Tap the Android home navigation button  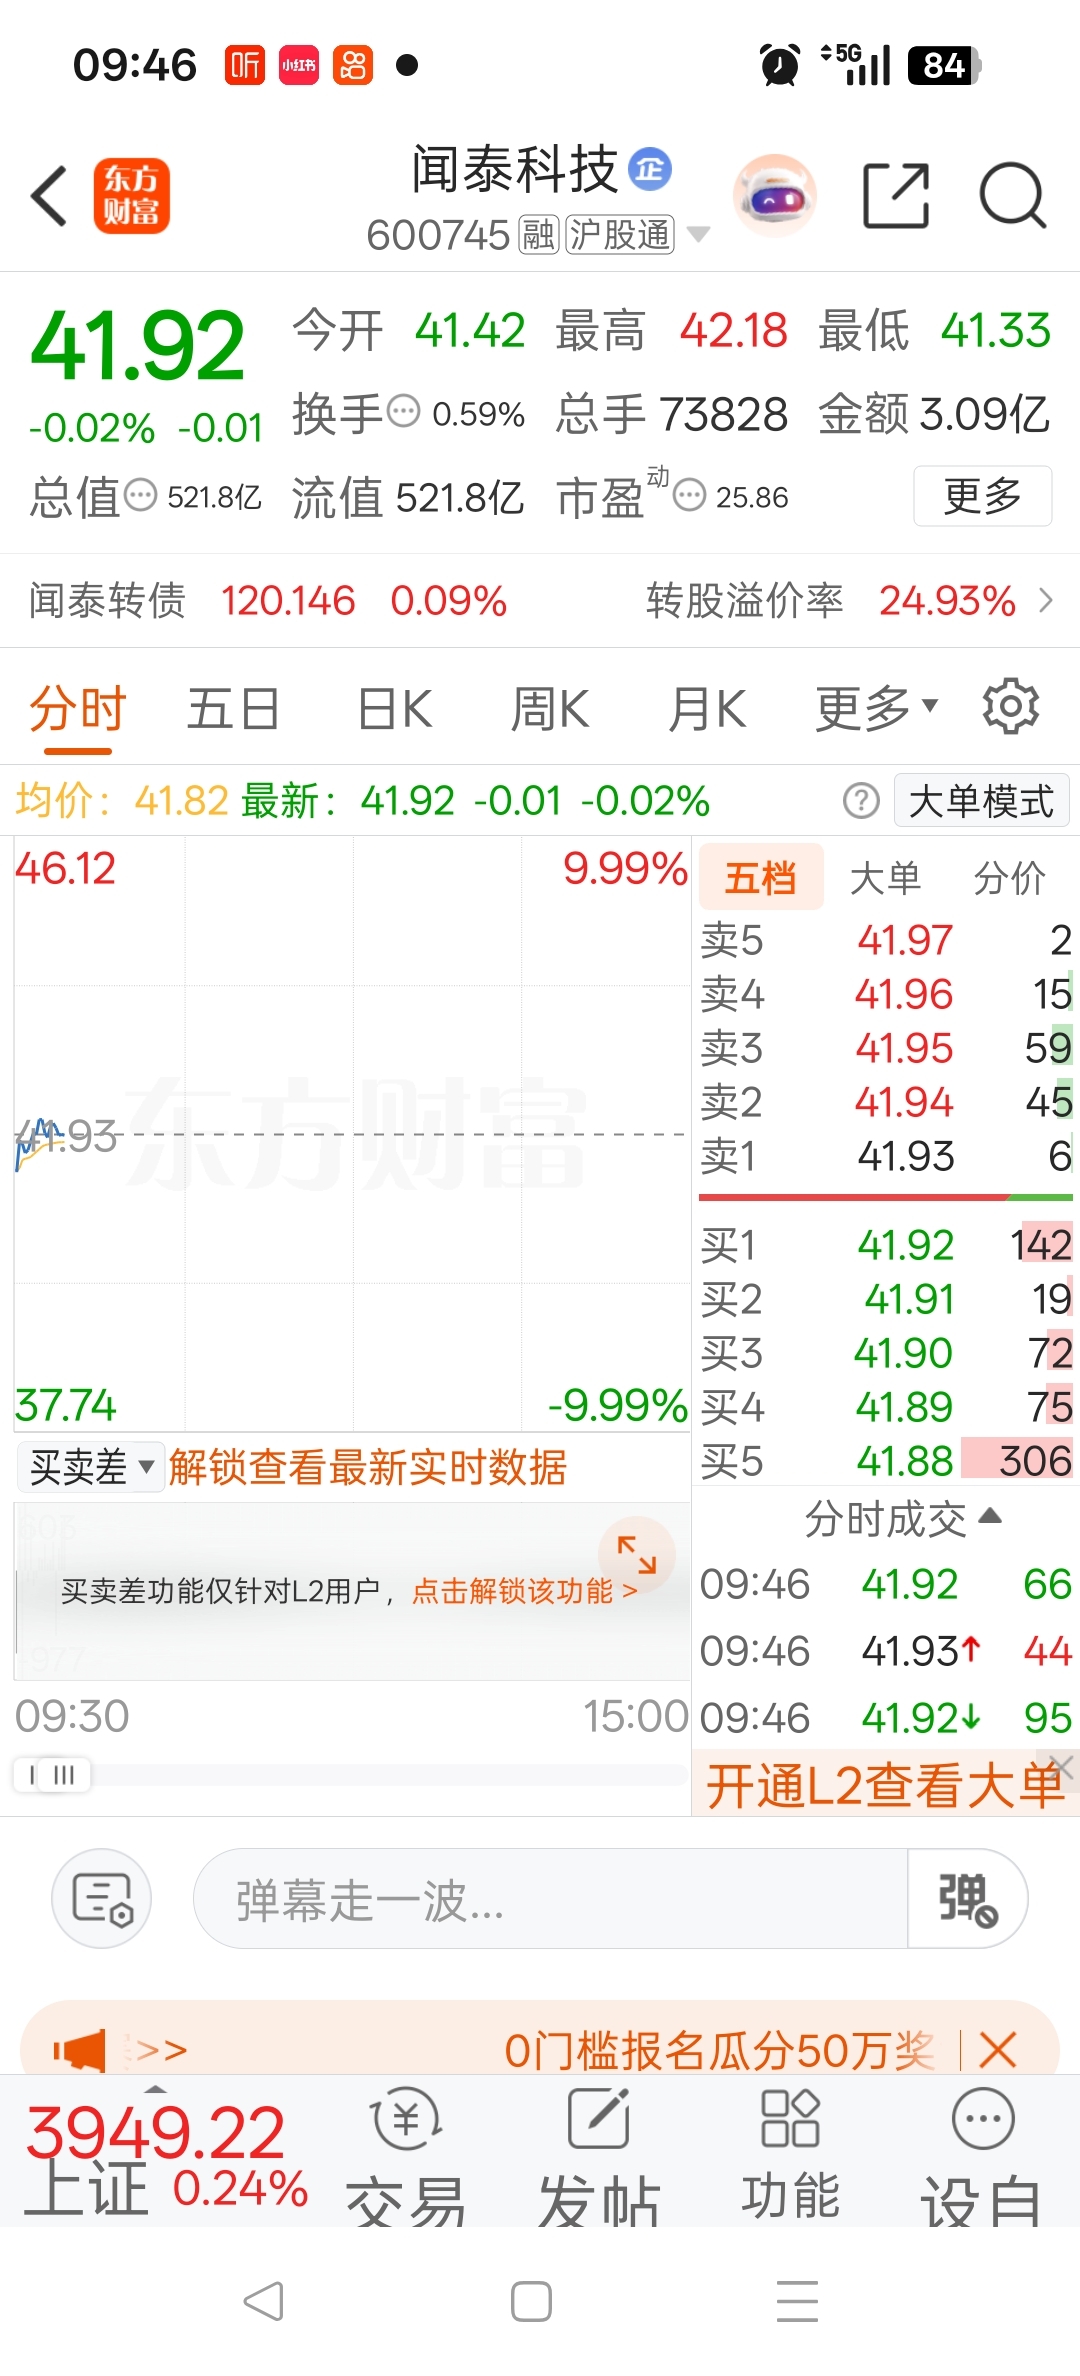click(531, 2301)
